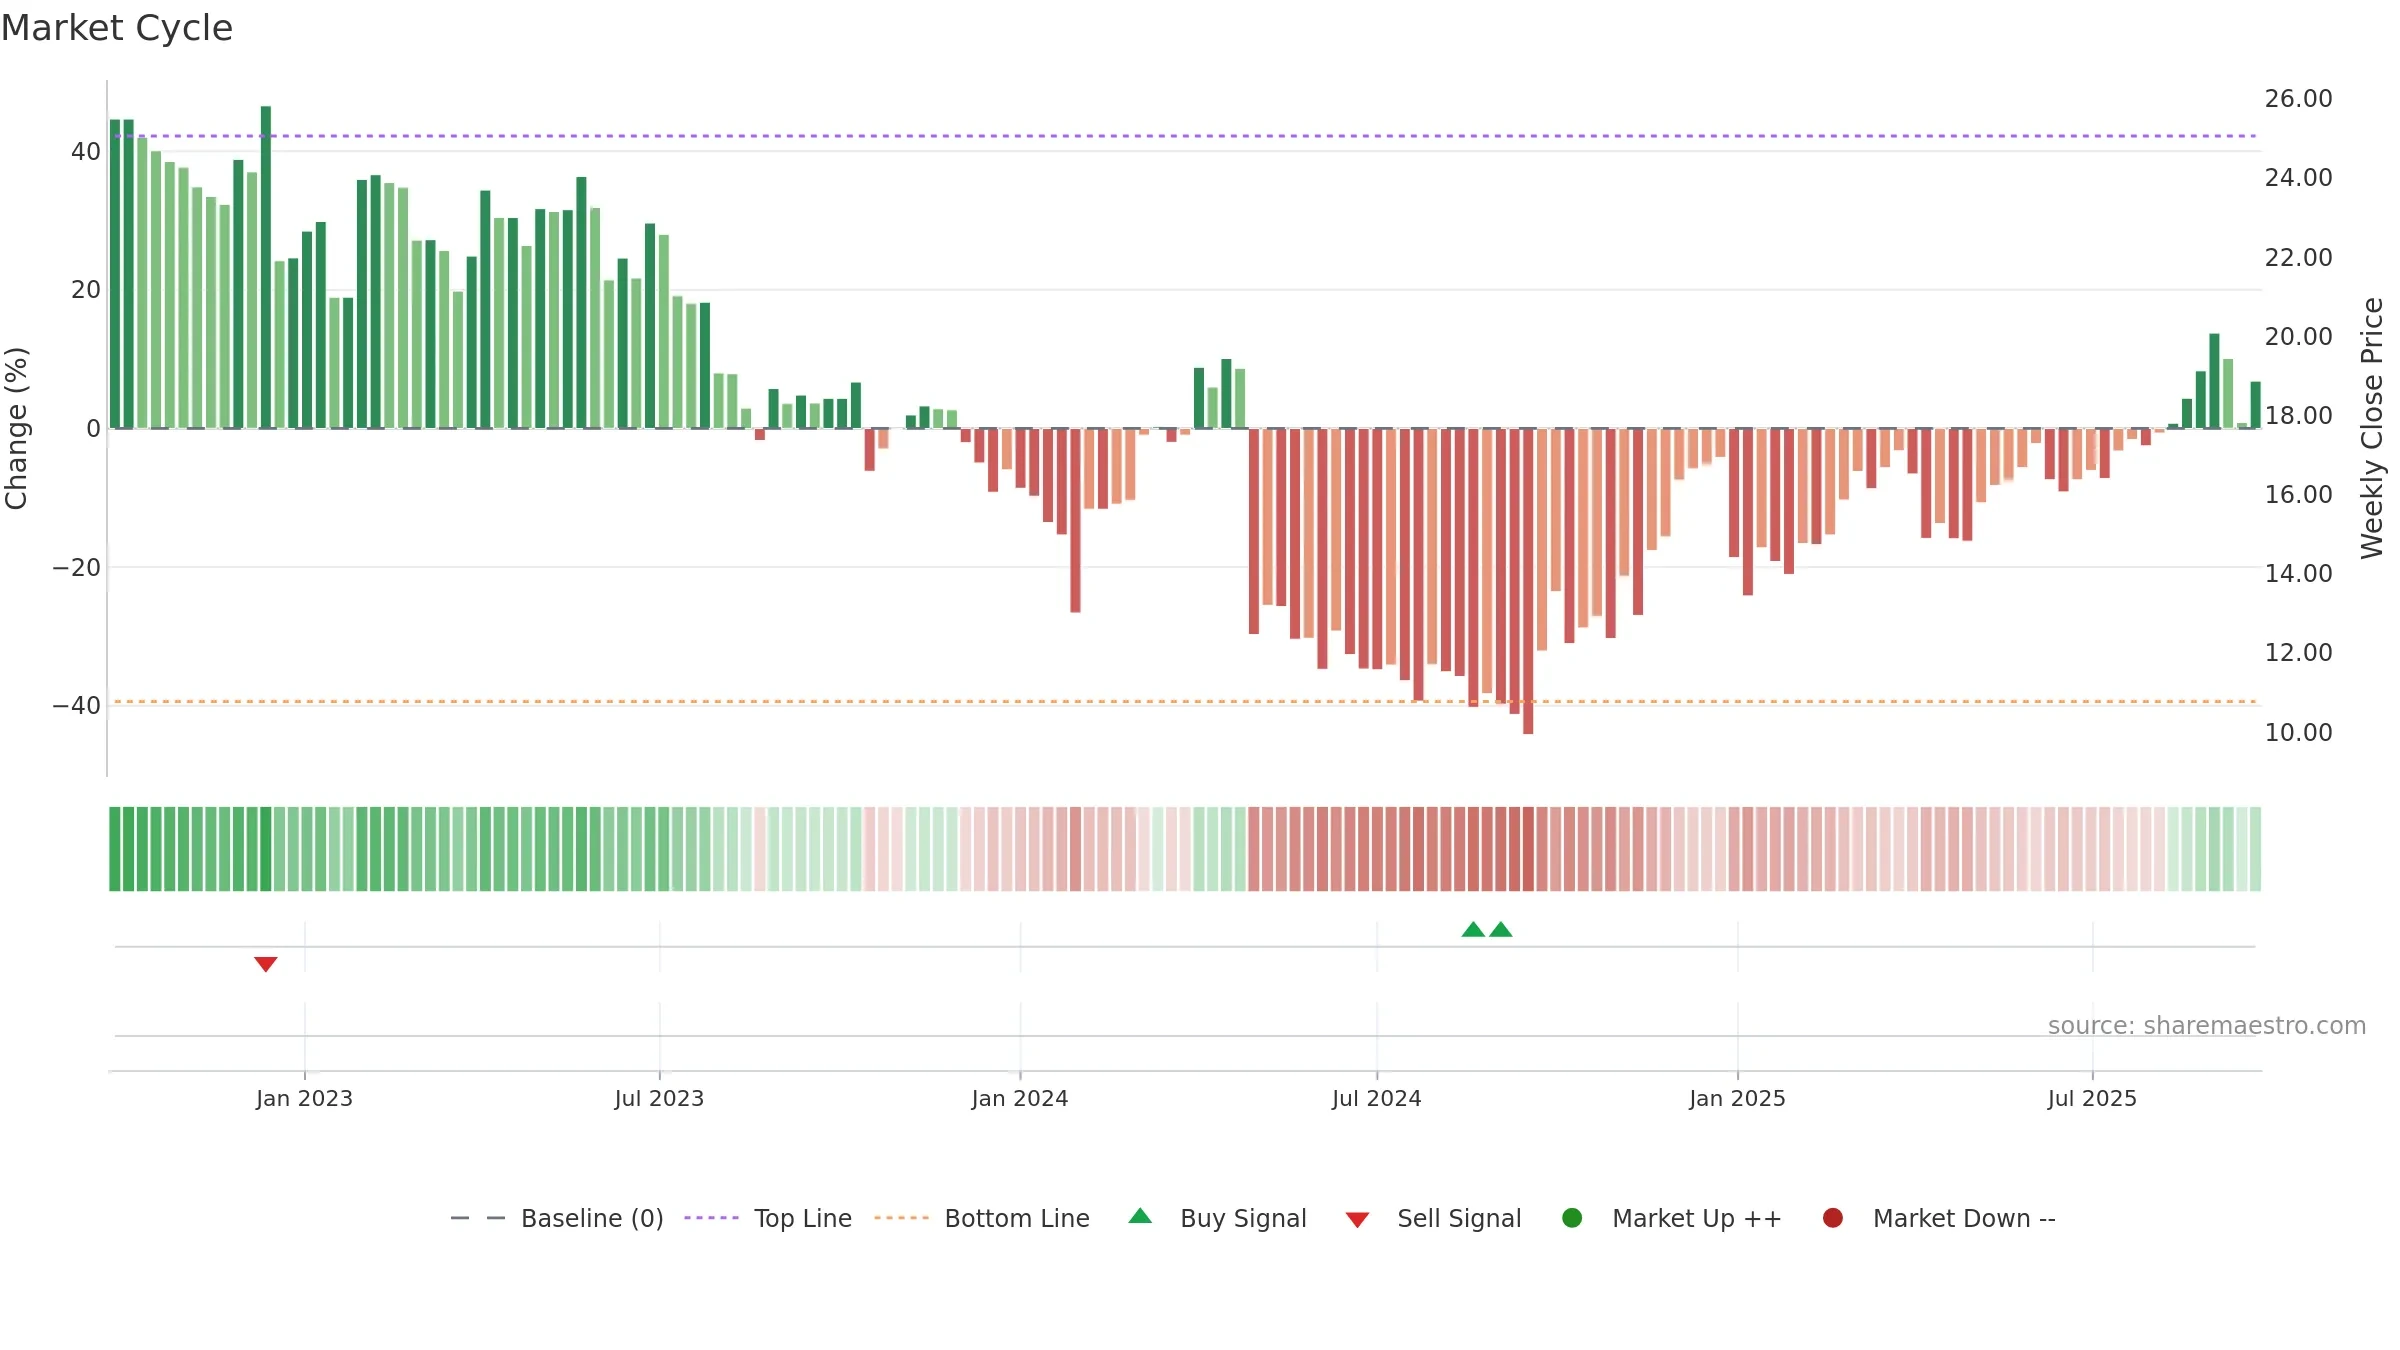Toggle Market Down -- legend entry
Screen dimensions: 2400x1350
(x=1939, y=1218)
